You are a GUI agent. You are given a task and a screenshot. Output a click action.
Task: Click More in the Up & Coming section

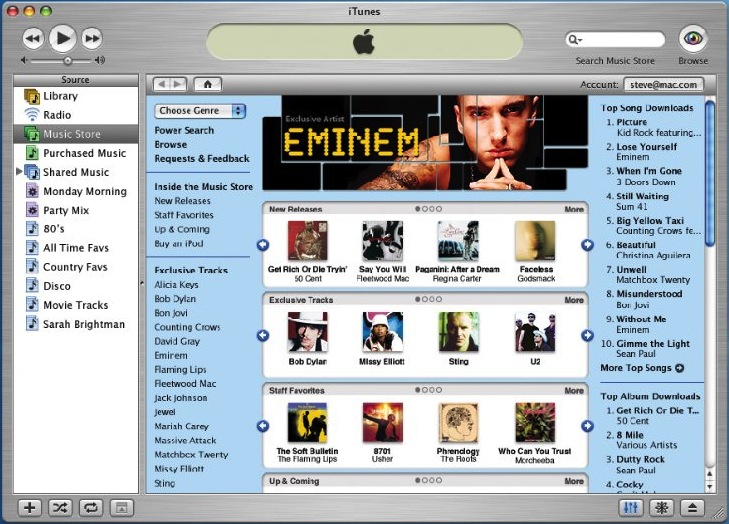[574, 481]
